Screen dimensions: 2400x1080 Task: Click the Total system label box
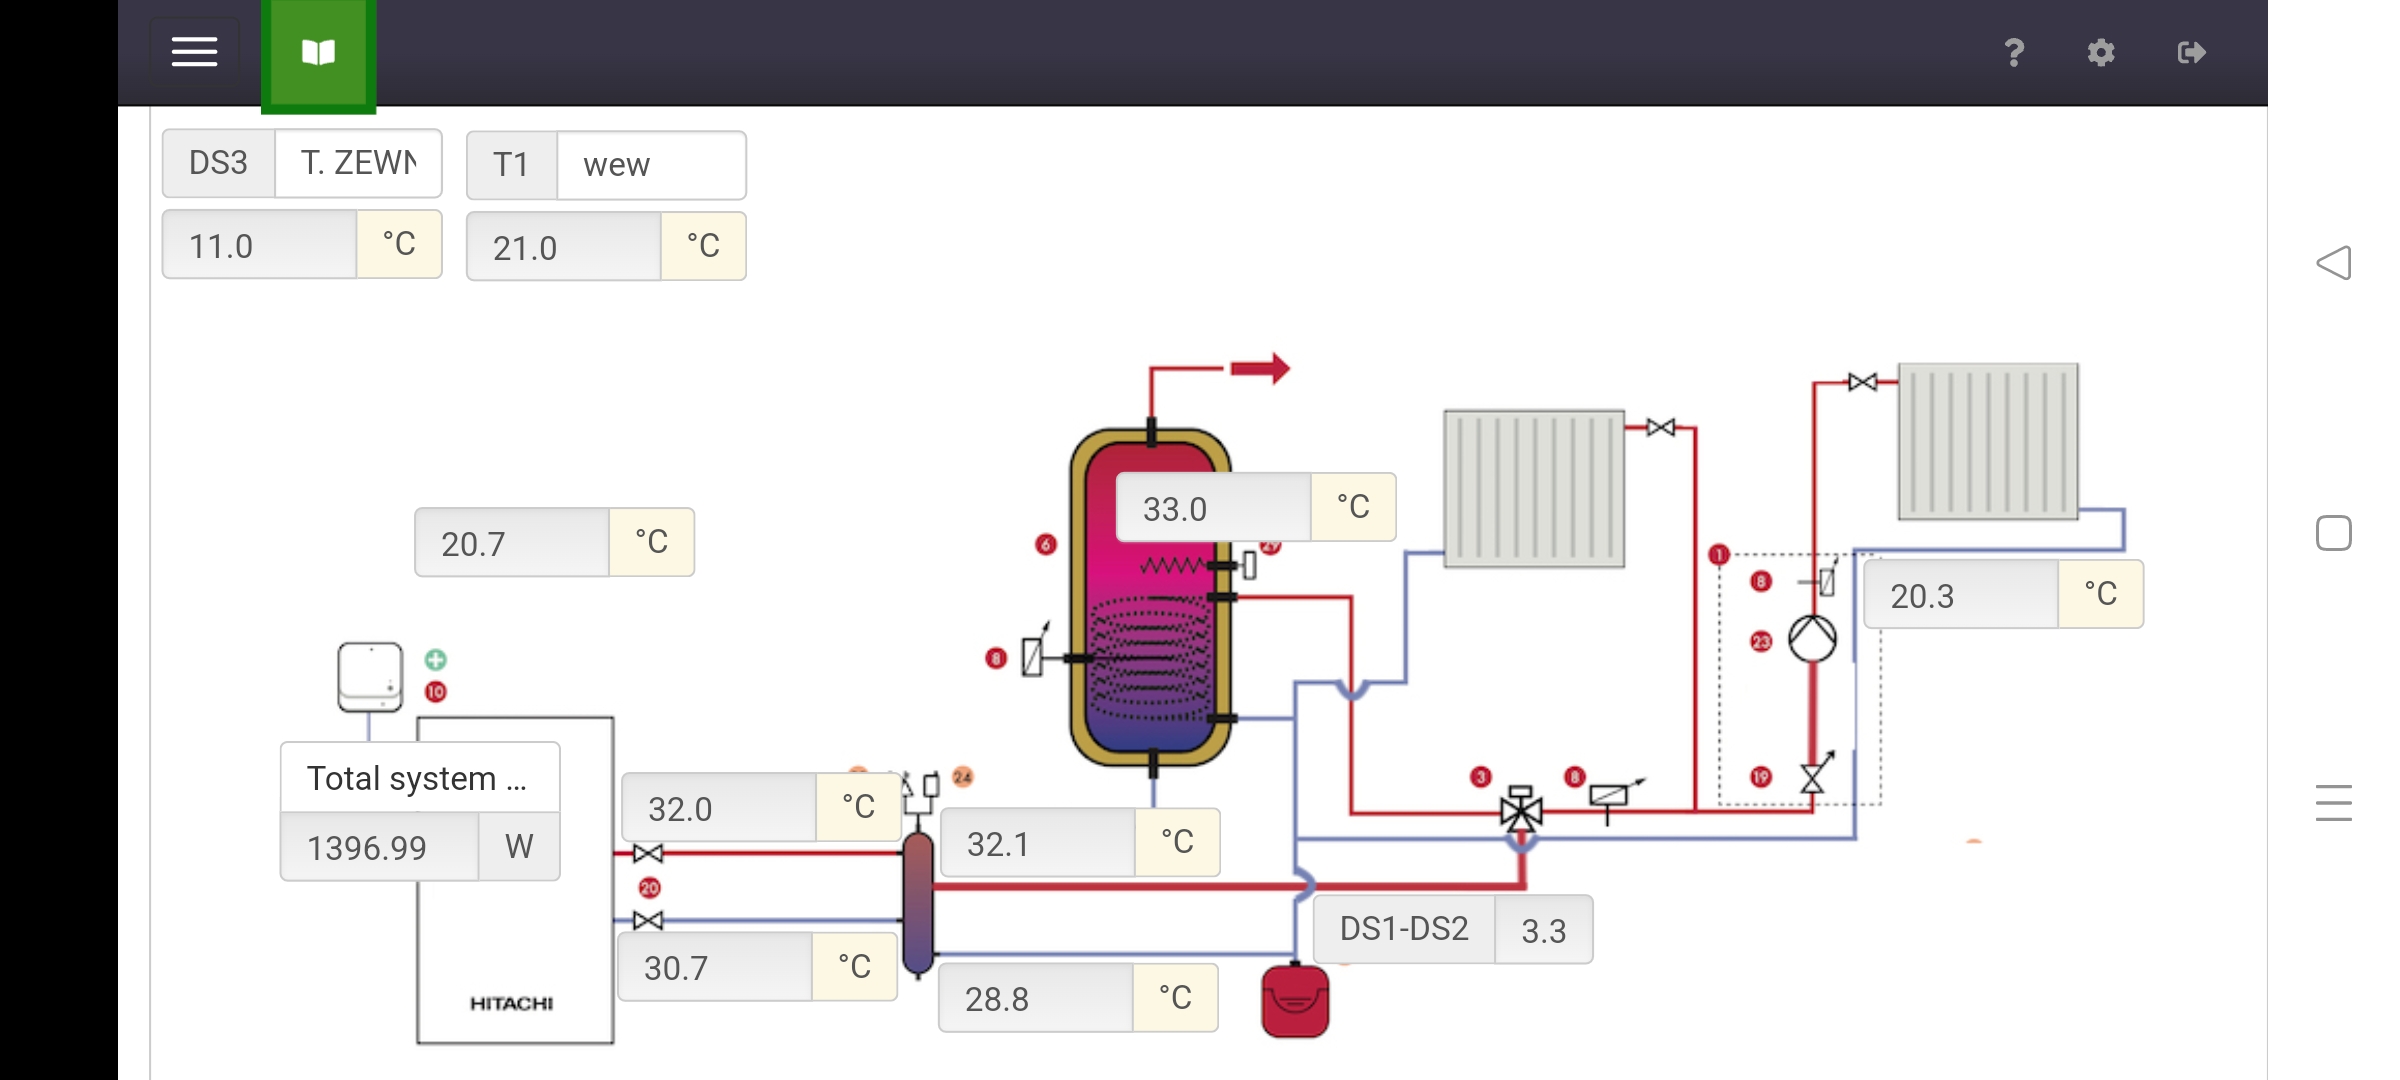(x=419, y=778)
